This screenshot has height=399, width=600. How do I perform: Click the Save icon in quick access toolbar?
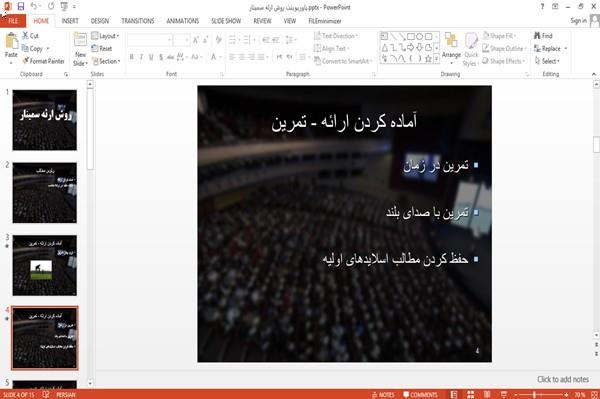point(21,6)
